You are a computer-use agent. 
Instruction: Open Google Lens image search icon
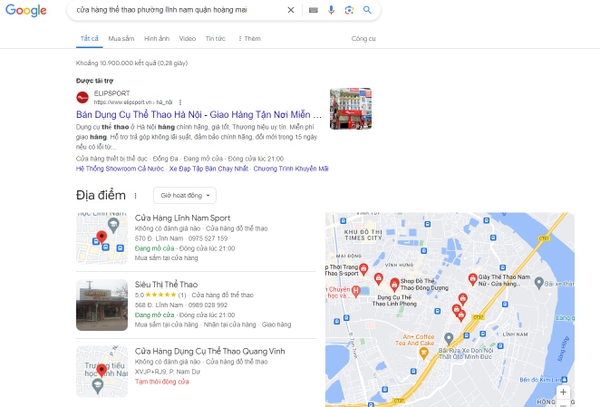349,10
